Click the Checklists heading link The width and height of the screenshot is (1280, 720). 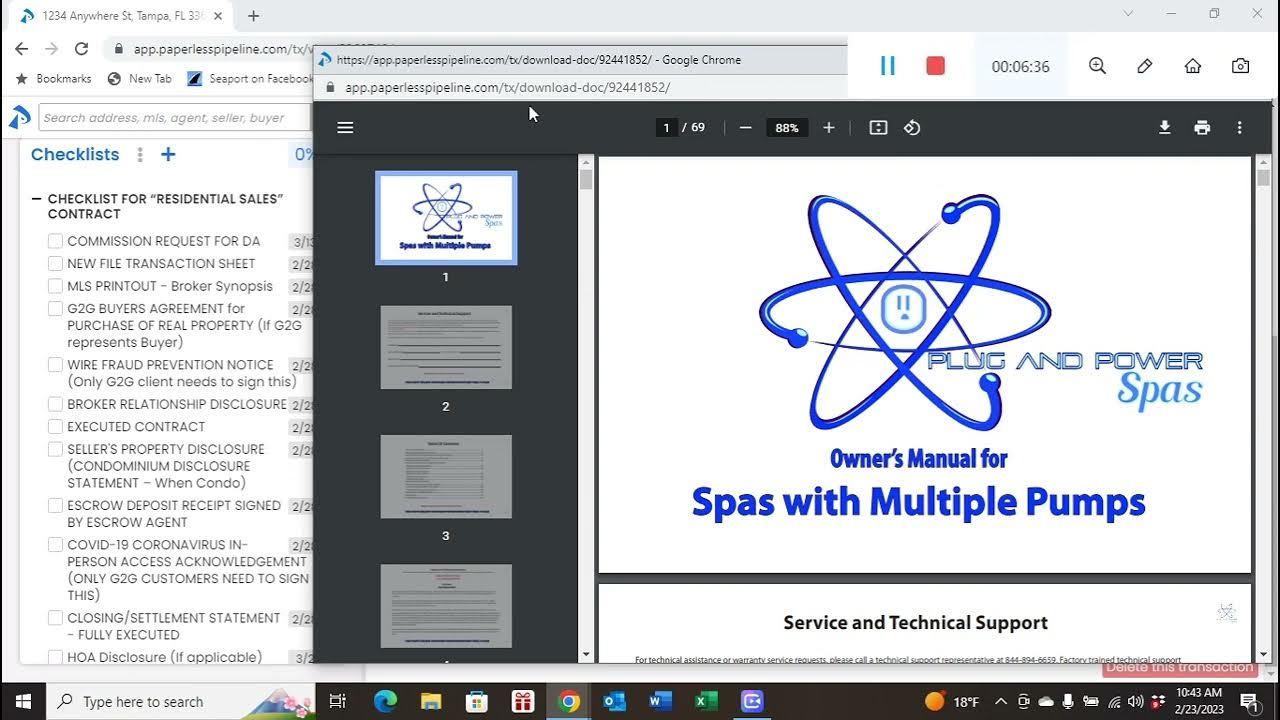pos(75,154)
